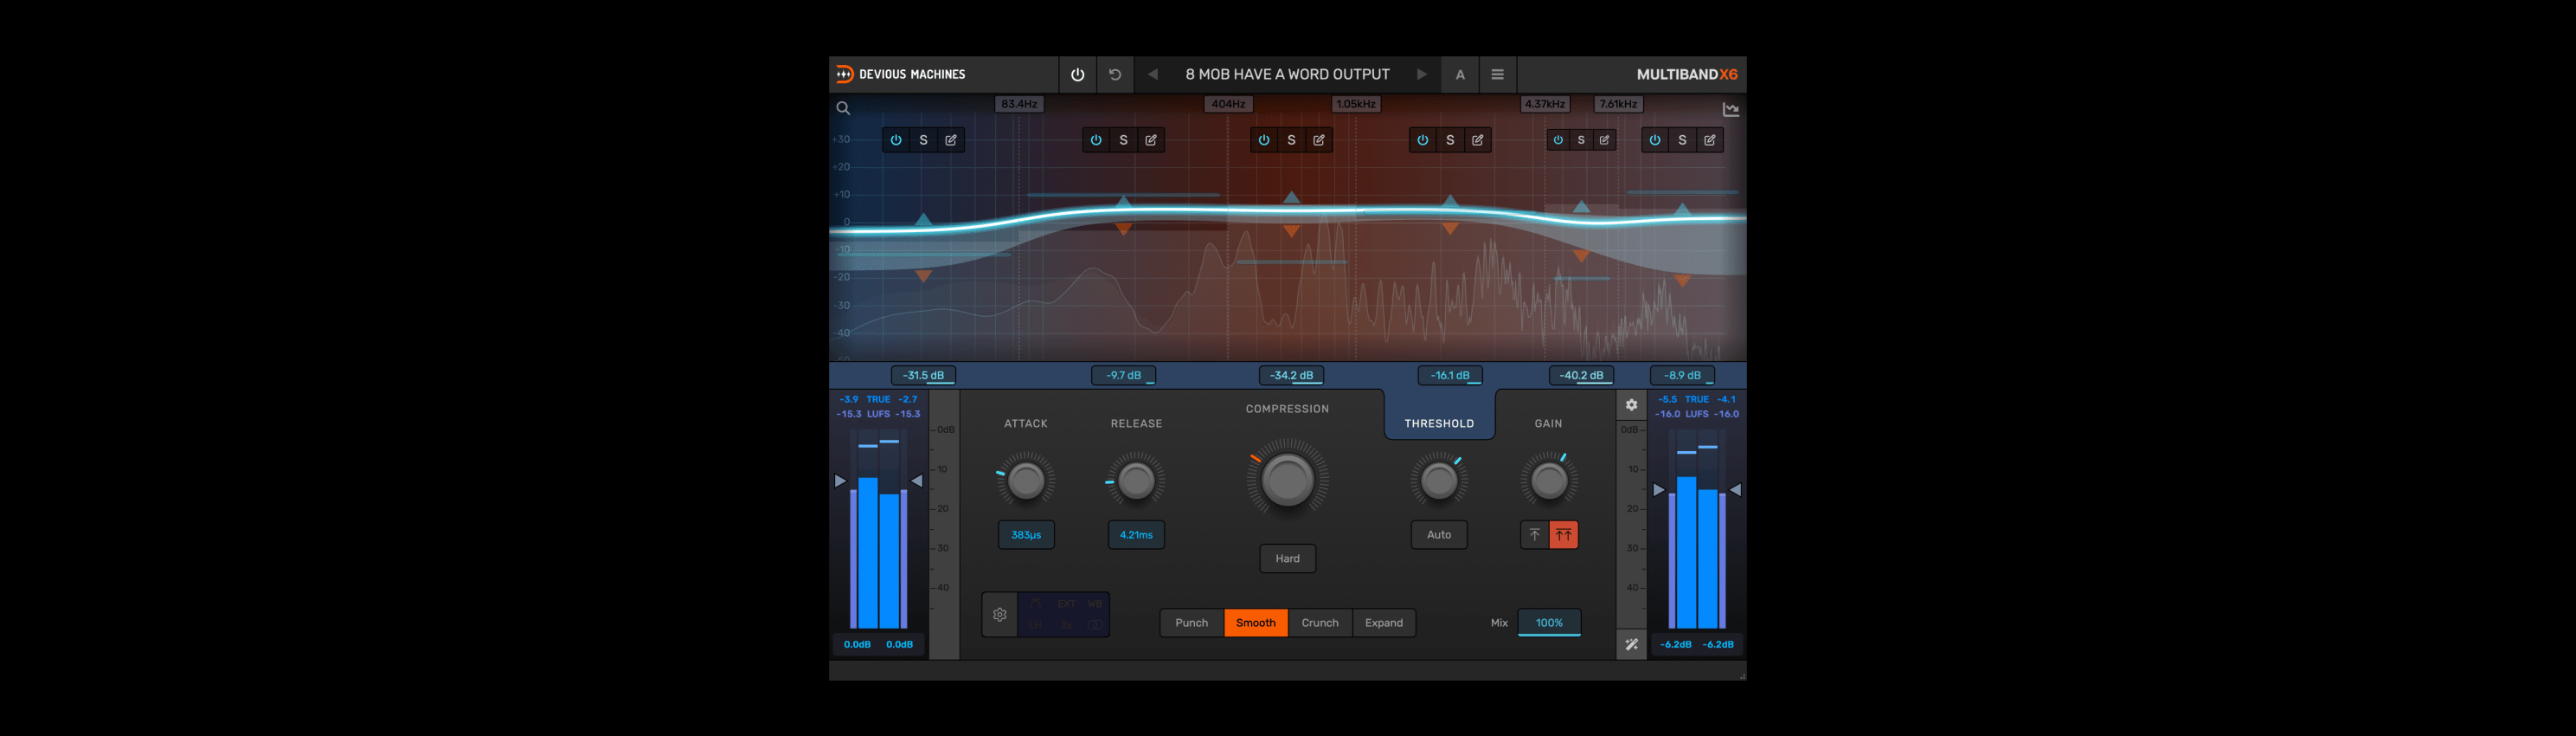Click the undo arrow icon
This screenshot has width=2576, height=736.
click(1115, 75)
